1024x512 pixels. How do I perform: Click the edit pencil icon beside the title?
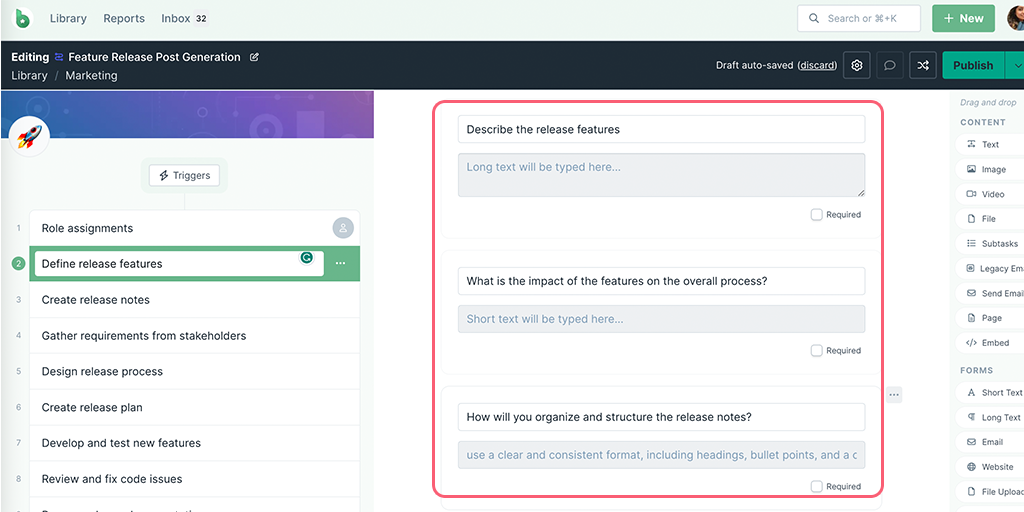254,57
